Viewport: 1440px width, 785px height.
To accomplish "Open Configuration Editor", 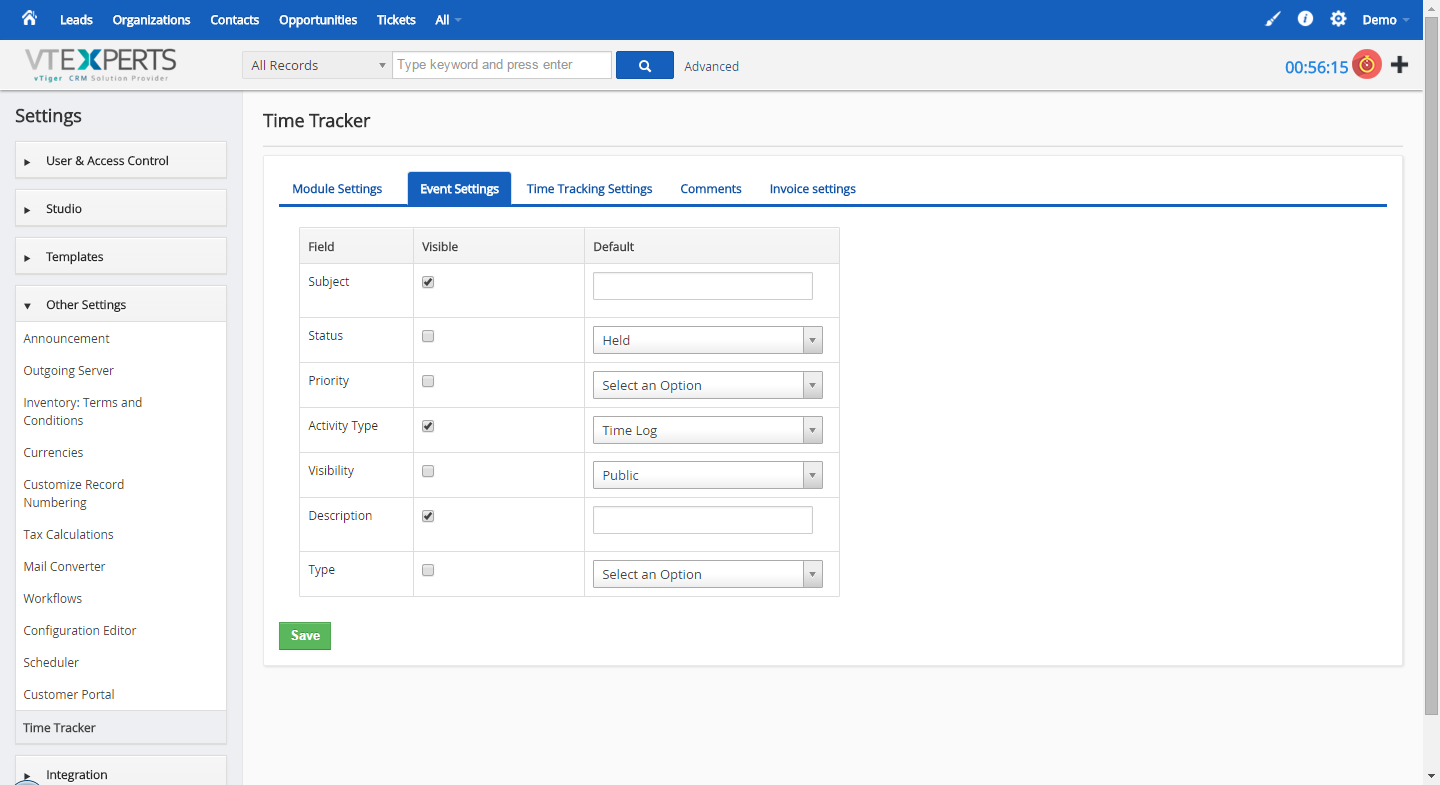I will (79, 630).
